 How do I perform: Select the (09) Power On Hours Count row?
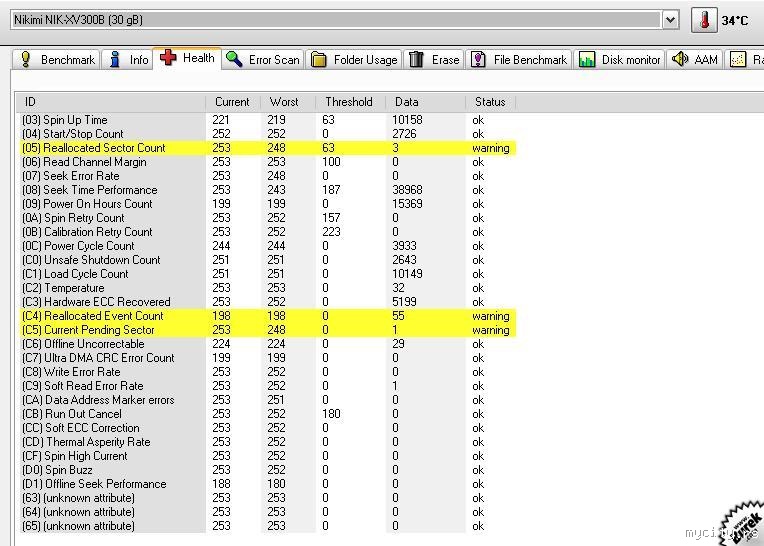(267, 204)
